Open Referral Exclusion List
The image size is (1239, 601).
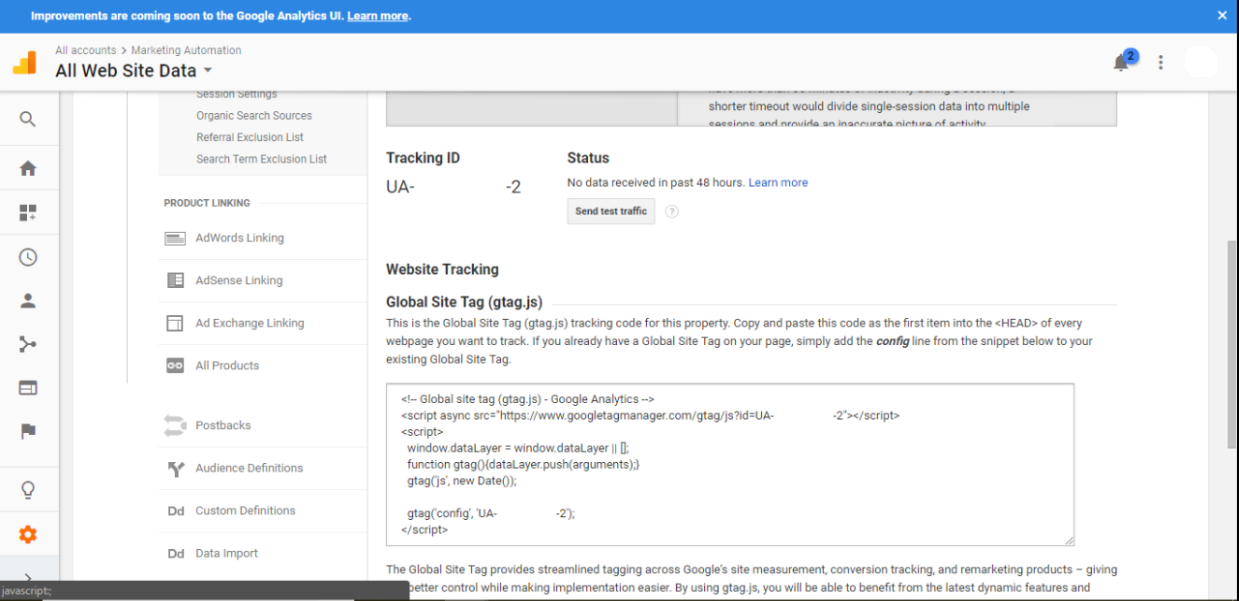(250, 138)
